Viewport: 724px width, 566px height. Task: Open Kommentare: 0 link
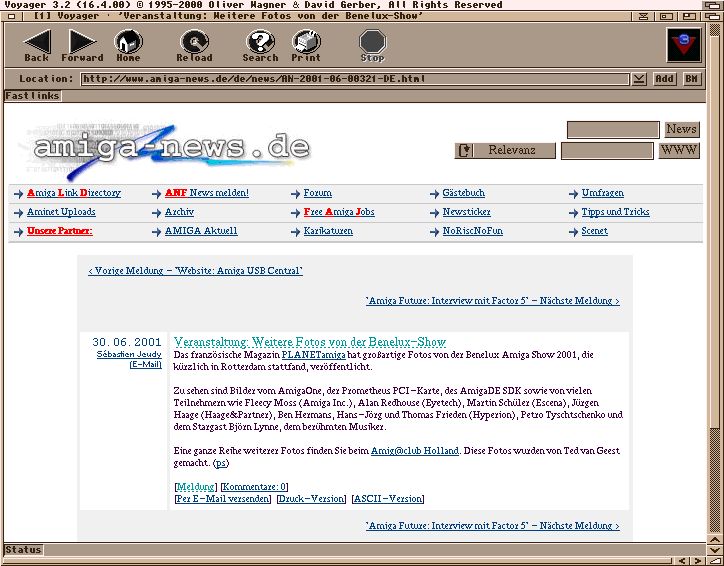pyautogui.click(x=254, y=487)
